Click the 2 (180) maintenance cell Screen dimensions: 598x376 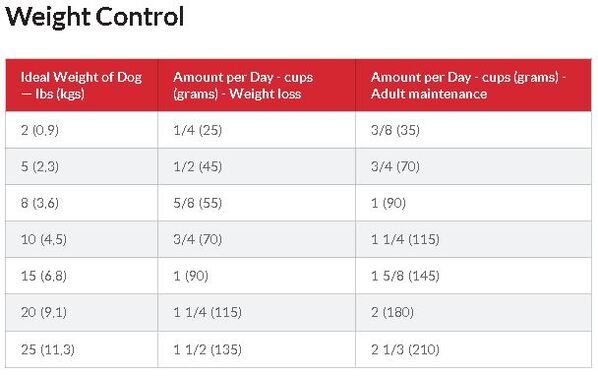click(x=473, y=312)
